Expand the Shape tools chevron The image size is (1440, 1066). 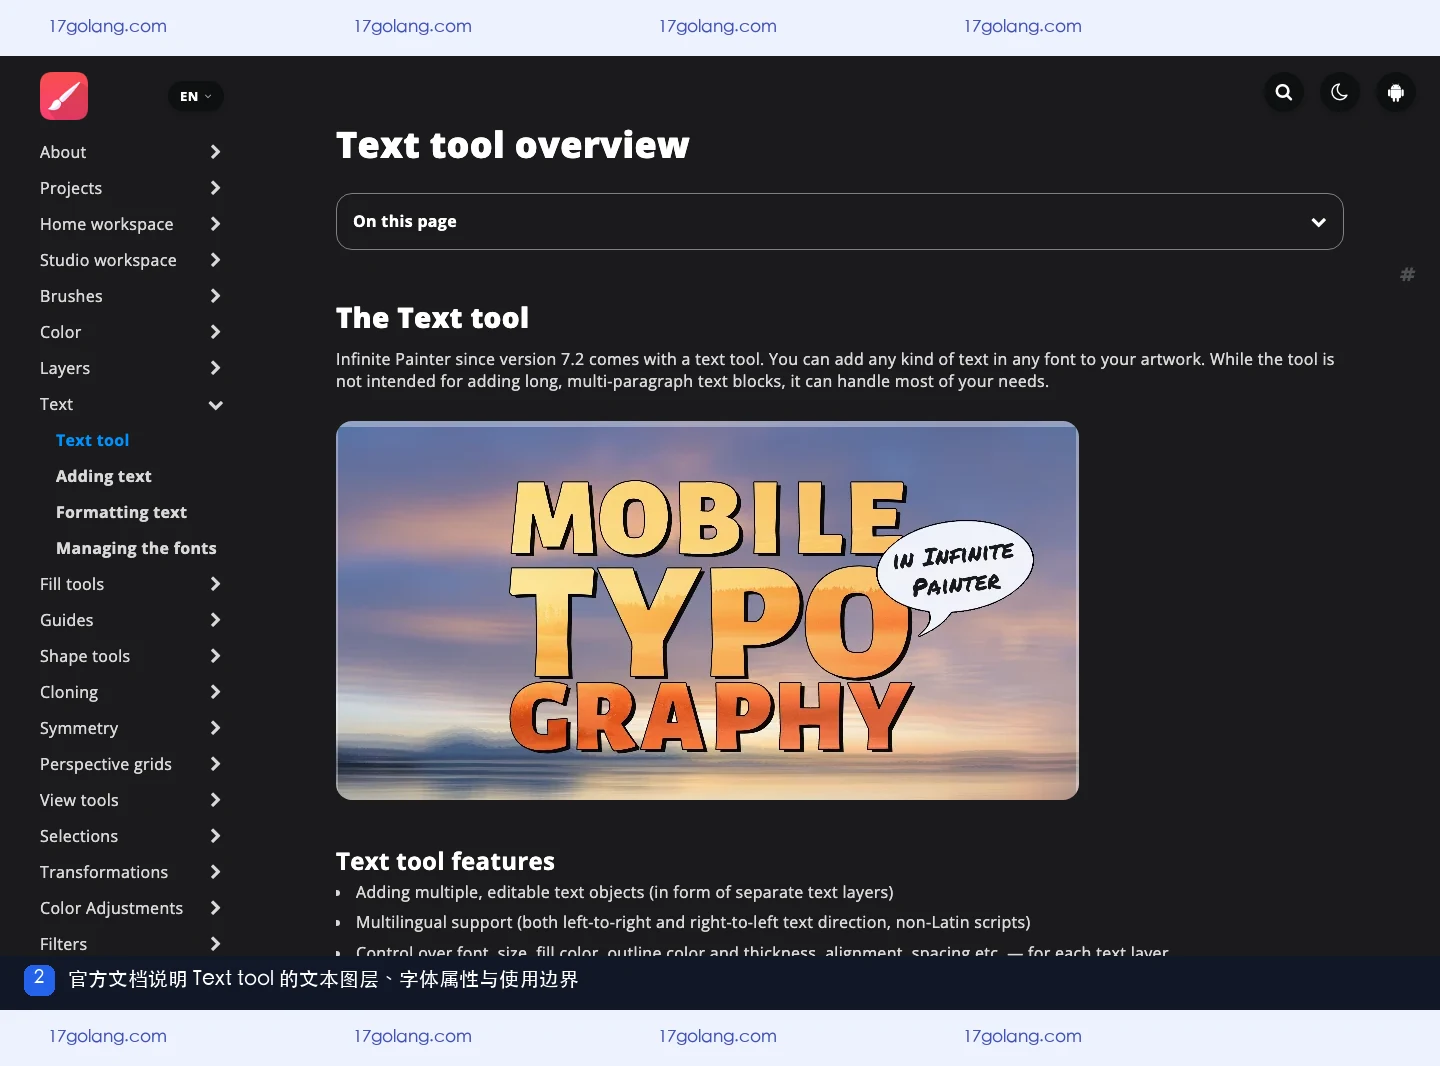point(215,656)
